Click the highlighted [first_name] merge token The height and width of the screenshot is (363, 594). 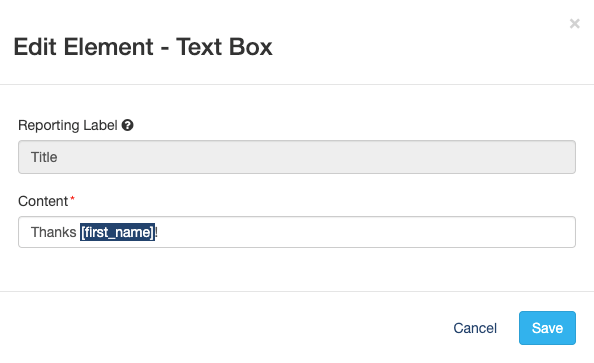pos(117,232)
